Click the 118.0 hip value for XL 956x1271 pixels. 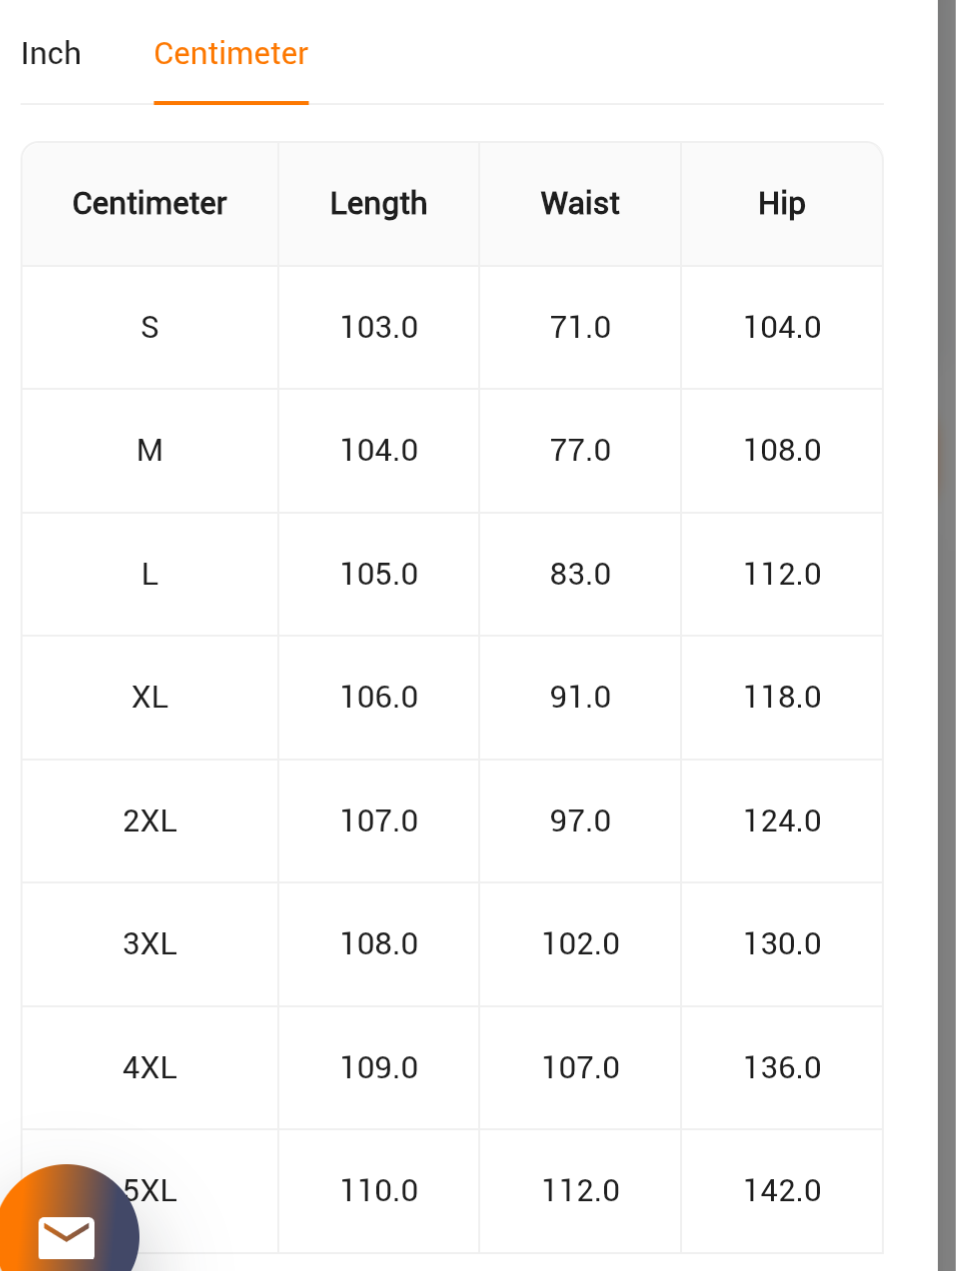[781, 698]
